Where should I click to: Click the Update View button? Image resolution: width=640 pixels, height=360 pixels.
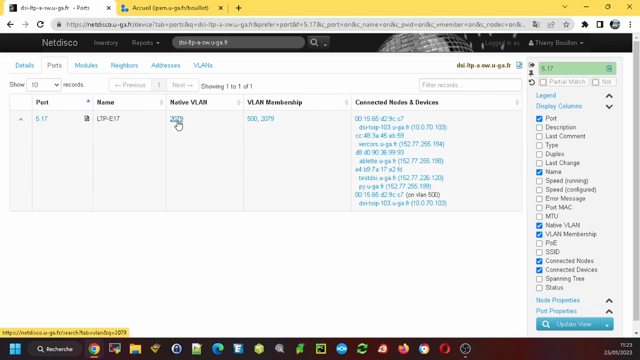point(569,324)
